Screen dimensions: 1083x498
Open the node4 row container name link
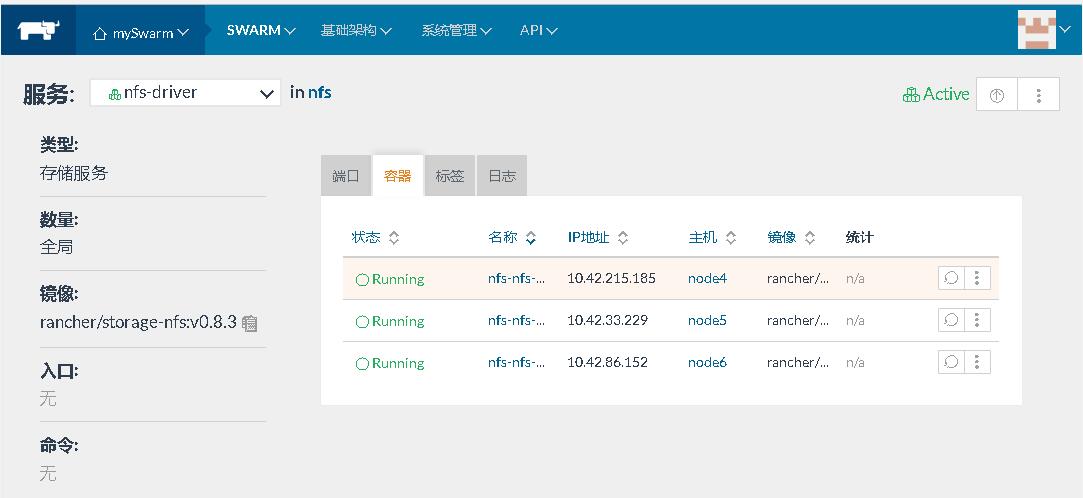click(517, 278)
